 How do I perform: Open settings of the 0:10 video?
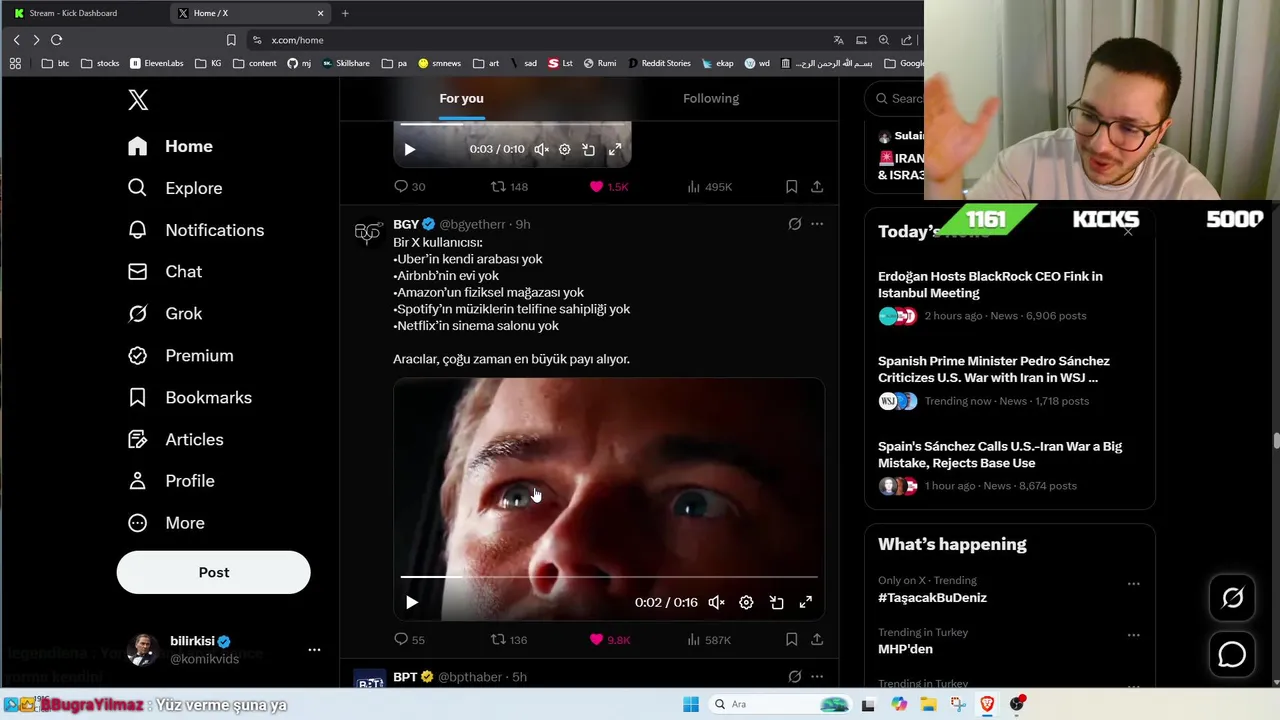coord(564,149)
